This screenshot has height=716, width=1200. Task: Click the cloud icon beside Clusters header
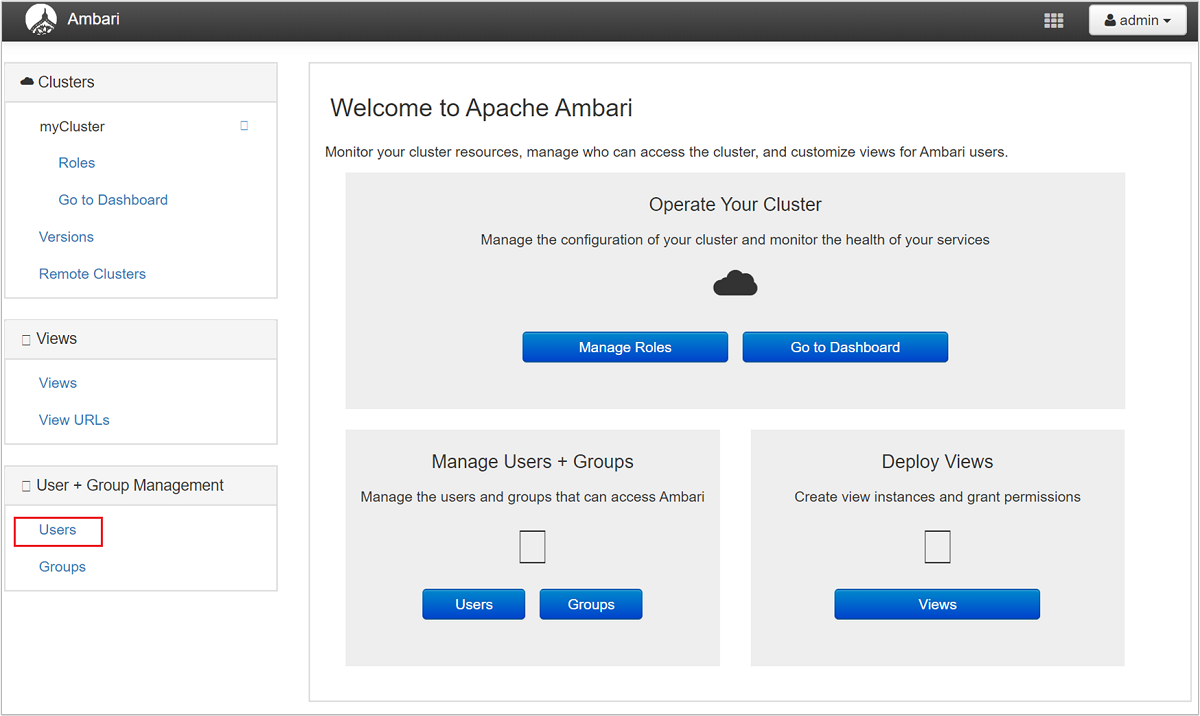point(26,81)
